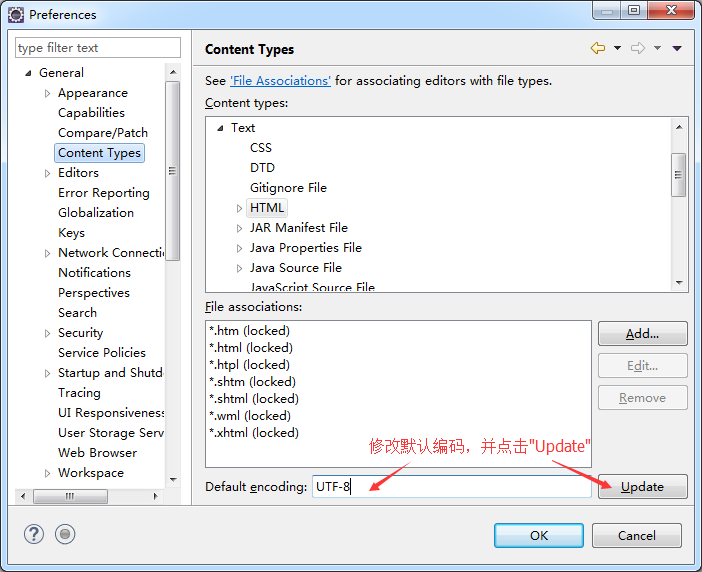Expand the HTML content type node
Viewport: 702px width, 572px height.
coord(239,208)
